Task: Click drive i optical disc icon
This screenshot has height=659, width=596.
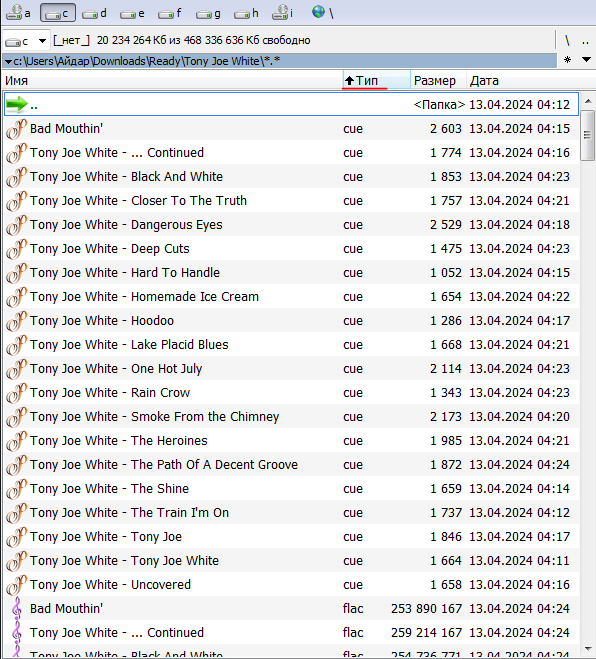Action: 282,13
